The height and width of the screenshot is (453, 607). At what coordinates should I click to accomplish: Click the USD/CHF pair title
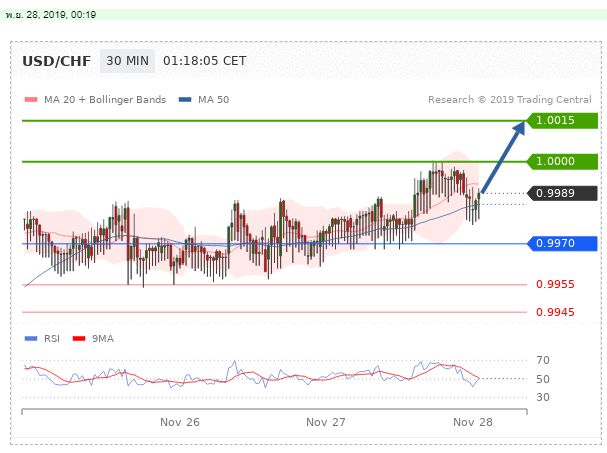click(x=57, y=61)
